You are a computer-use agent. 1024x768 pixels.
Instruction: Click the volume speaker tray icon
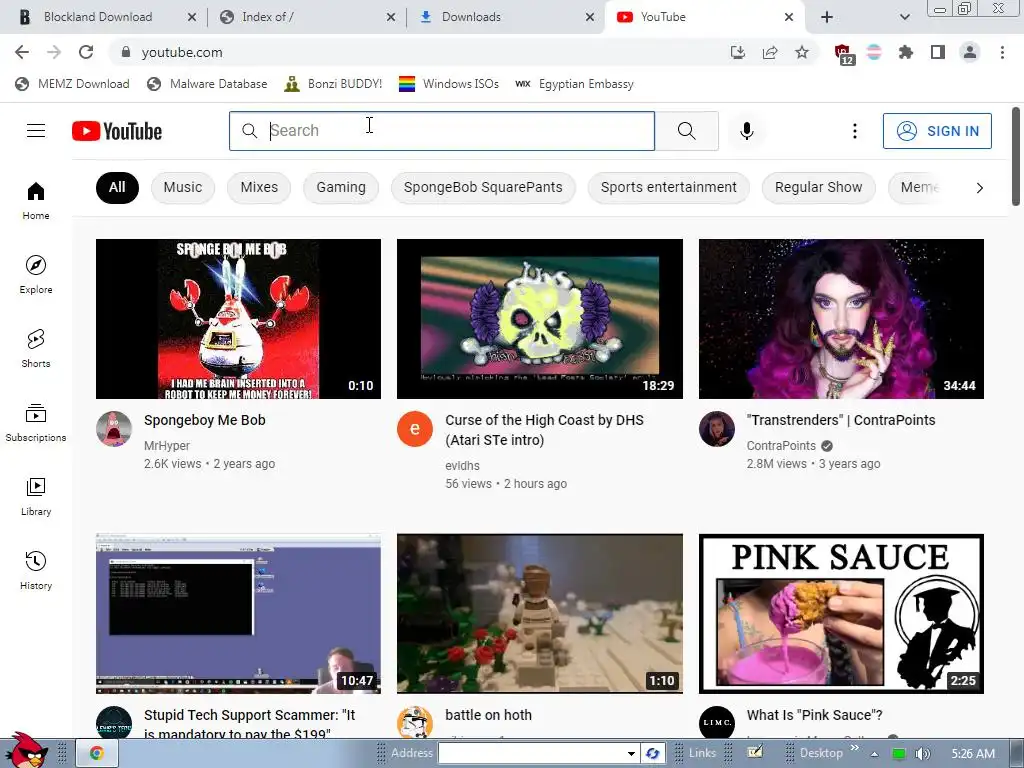tap(922, 754)
